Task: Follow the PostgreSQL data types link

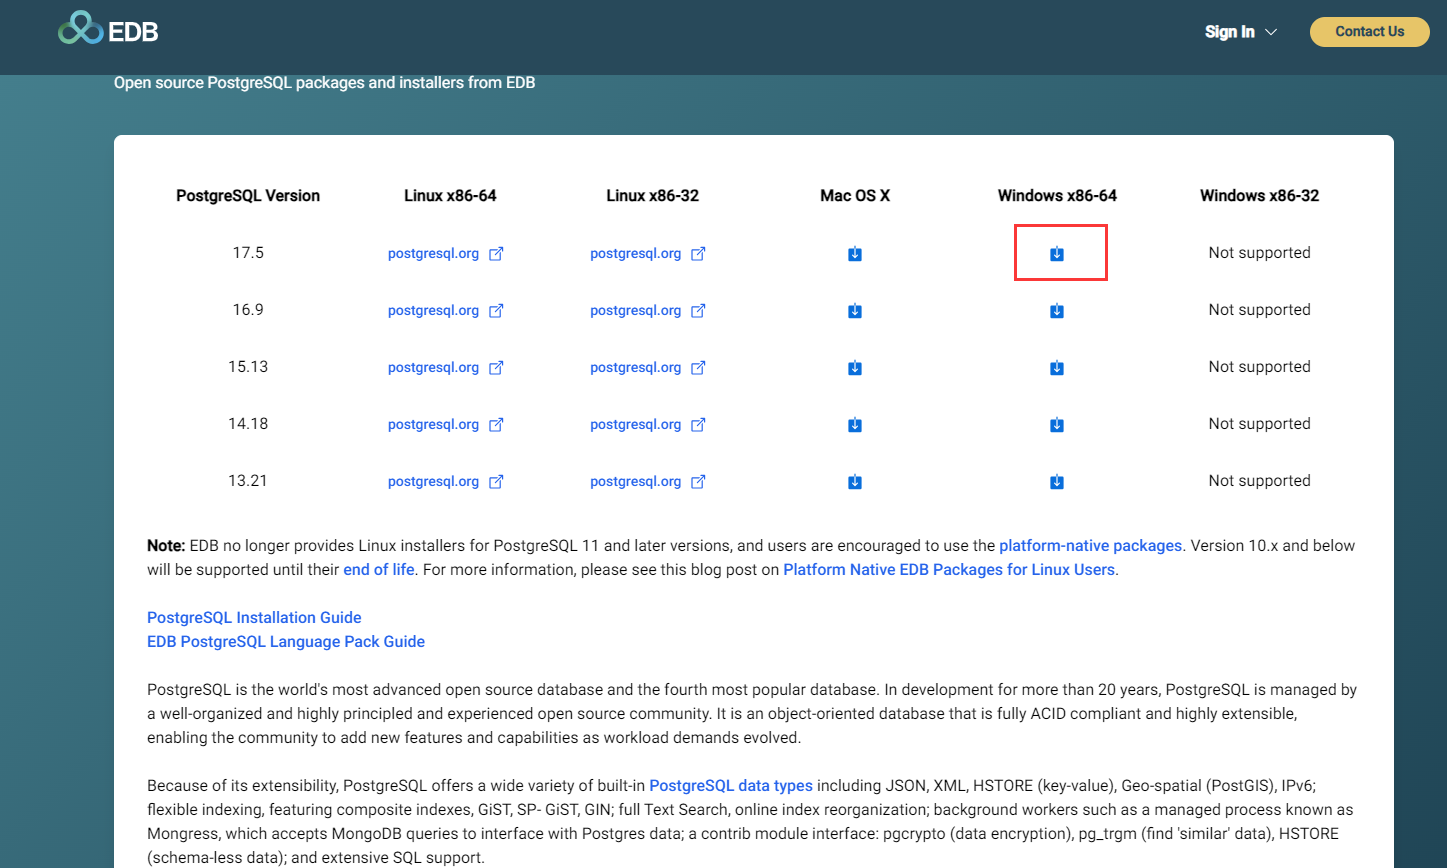Action: [x=731, y=786]
